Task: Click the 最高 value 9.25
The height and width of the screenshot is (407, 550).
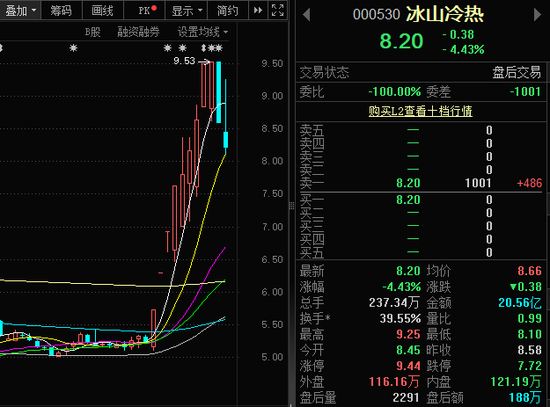Action: point(408,334)
